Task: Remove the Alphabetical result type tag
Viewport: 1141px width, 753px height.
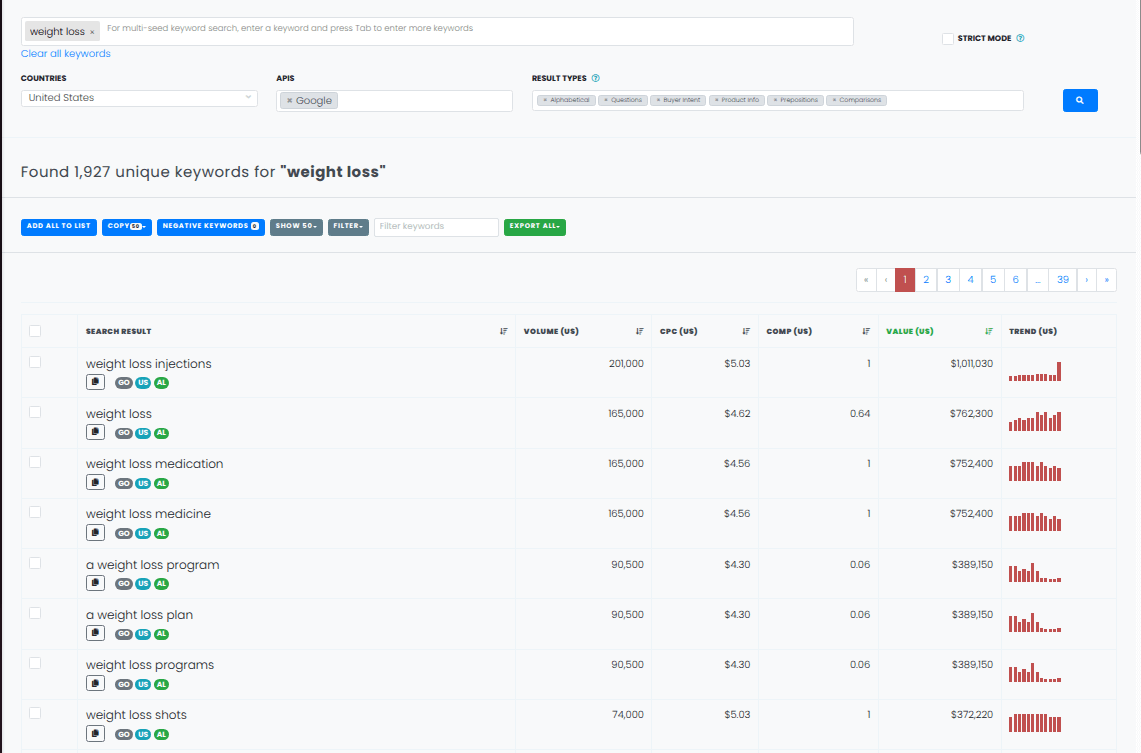Action: coord(545,100)
